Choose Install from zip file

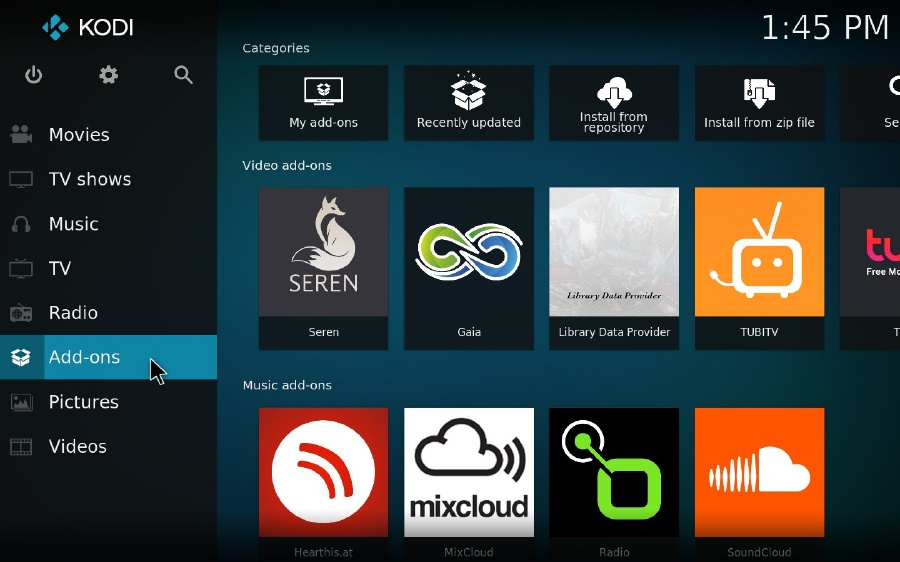pyautogui.click(x=759, y=103)
